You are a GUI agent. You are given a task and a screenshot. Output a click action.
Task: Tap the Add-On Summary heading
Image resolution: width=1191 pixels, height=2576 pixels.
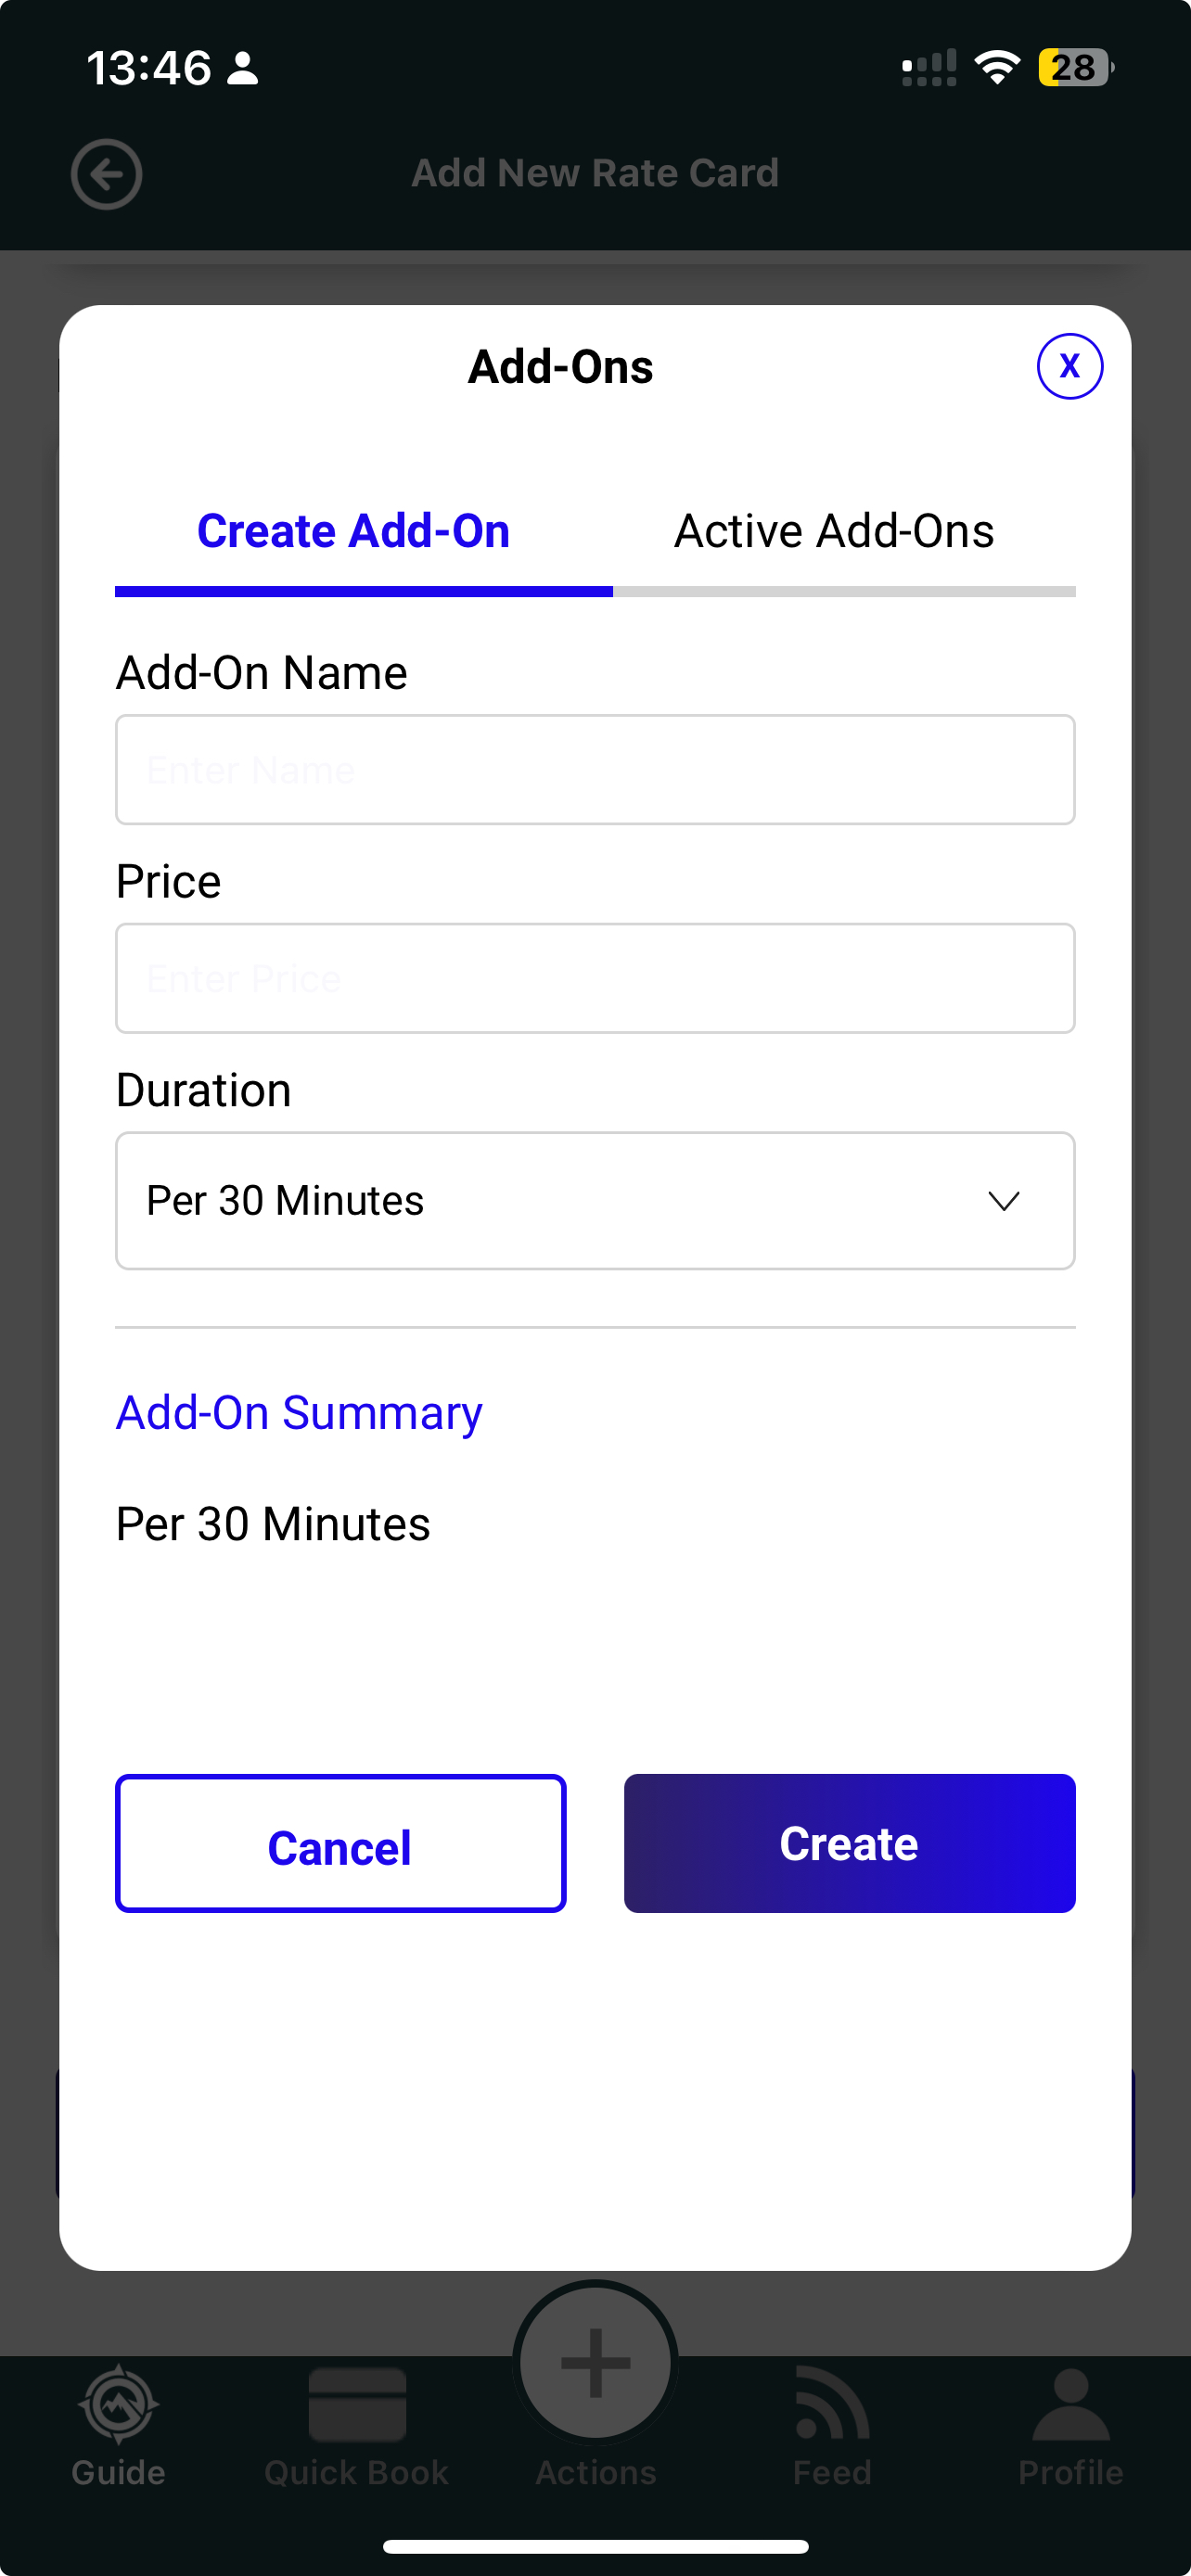(x=299, y=1412)
